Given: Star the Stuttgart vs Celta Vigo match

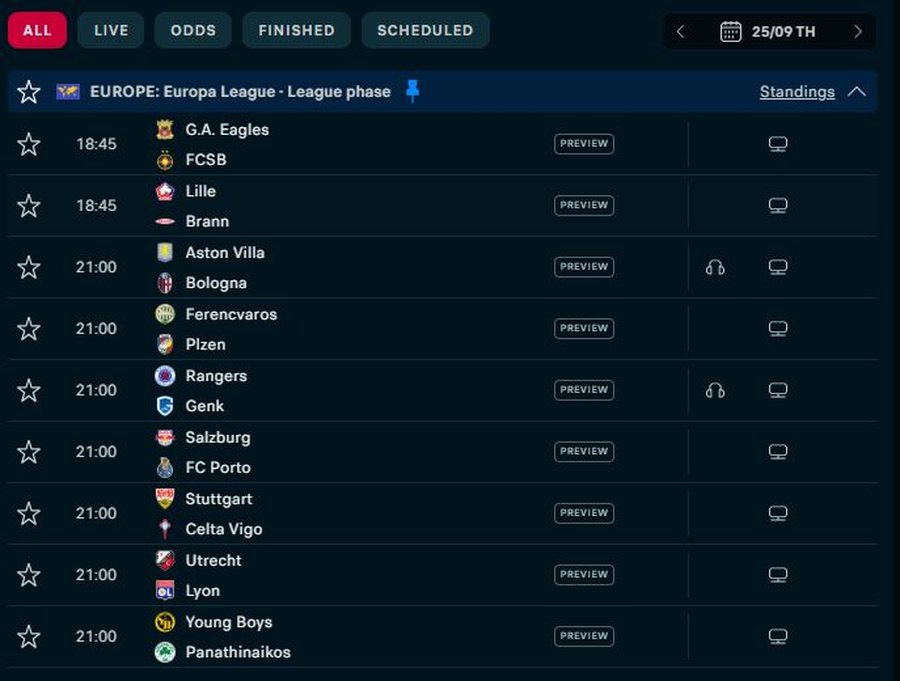Looking at the screenshot, I should click(29, 513).
